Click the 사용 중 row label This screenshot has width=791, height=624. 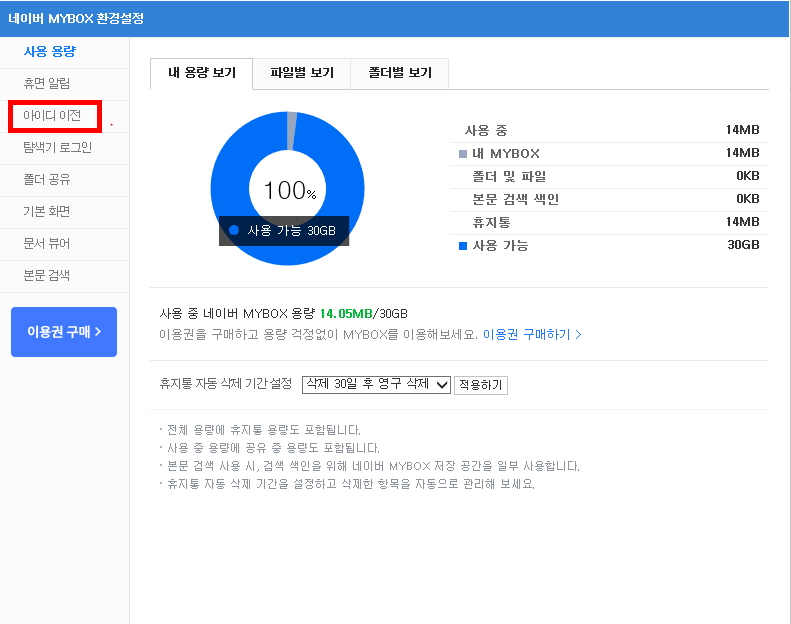tap(486, 131)
